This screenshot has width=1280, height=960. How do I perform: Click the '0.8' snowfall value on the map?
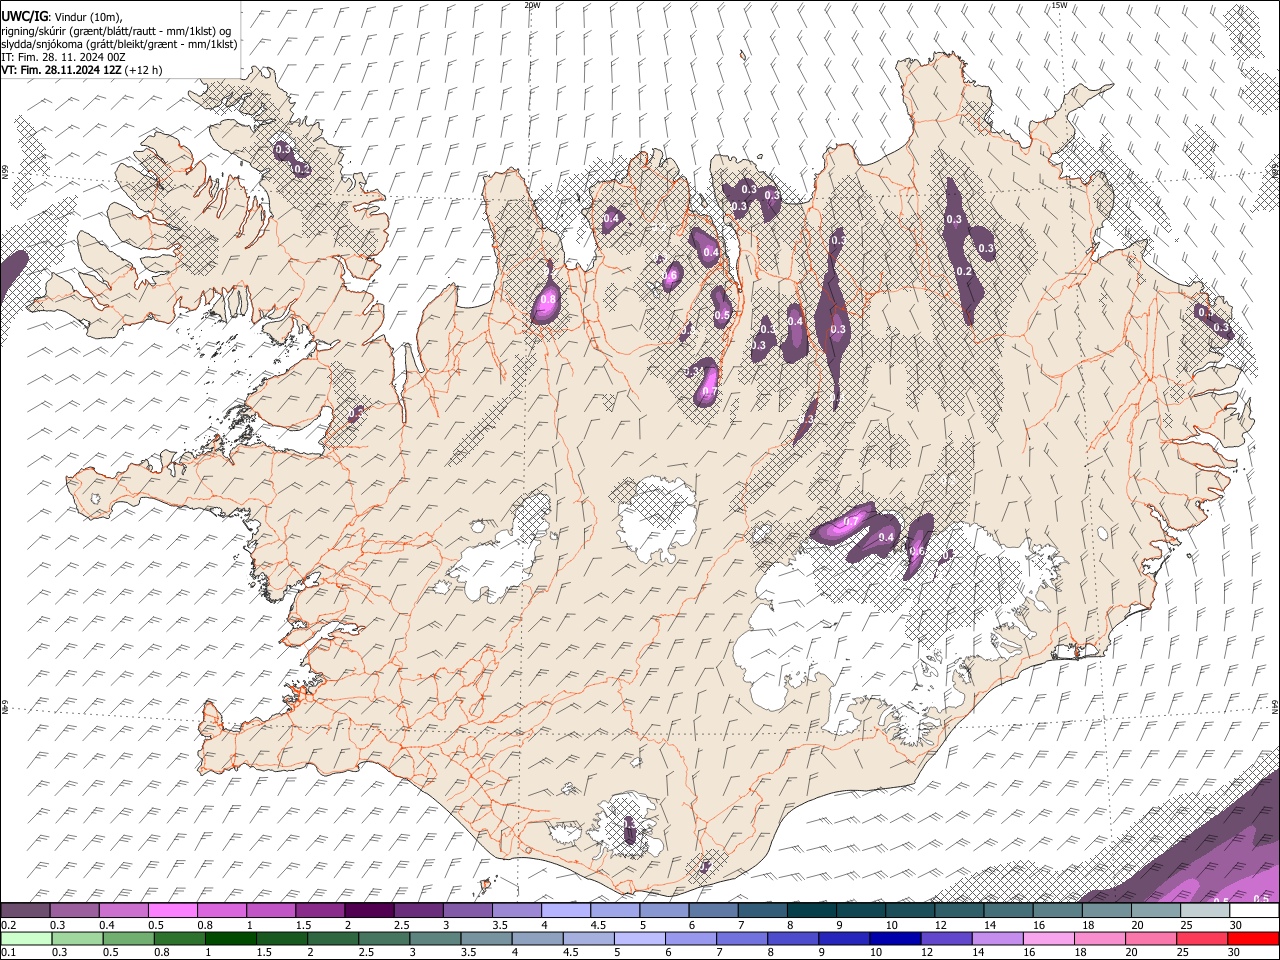547,299
